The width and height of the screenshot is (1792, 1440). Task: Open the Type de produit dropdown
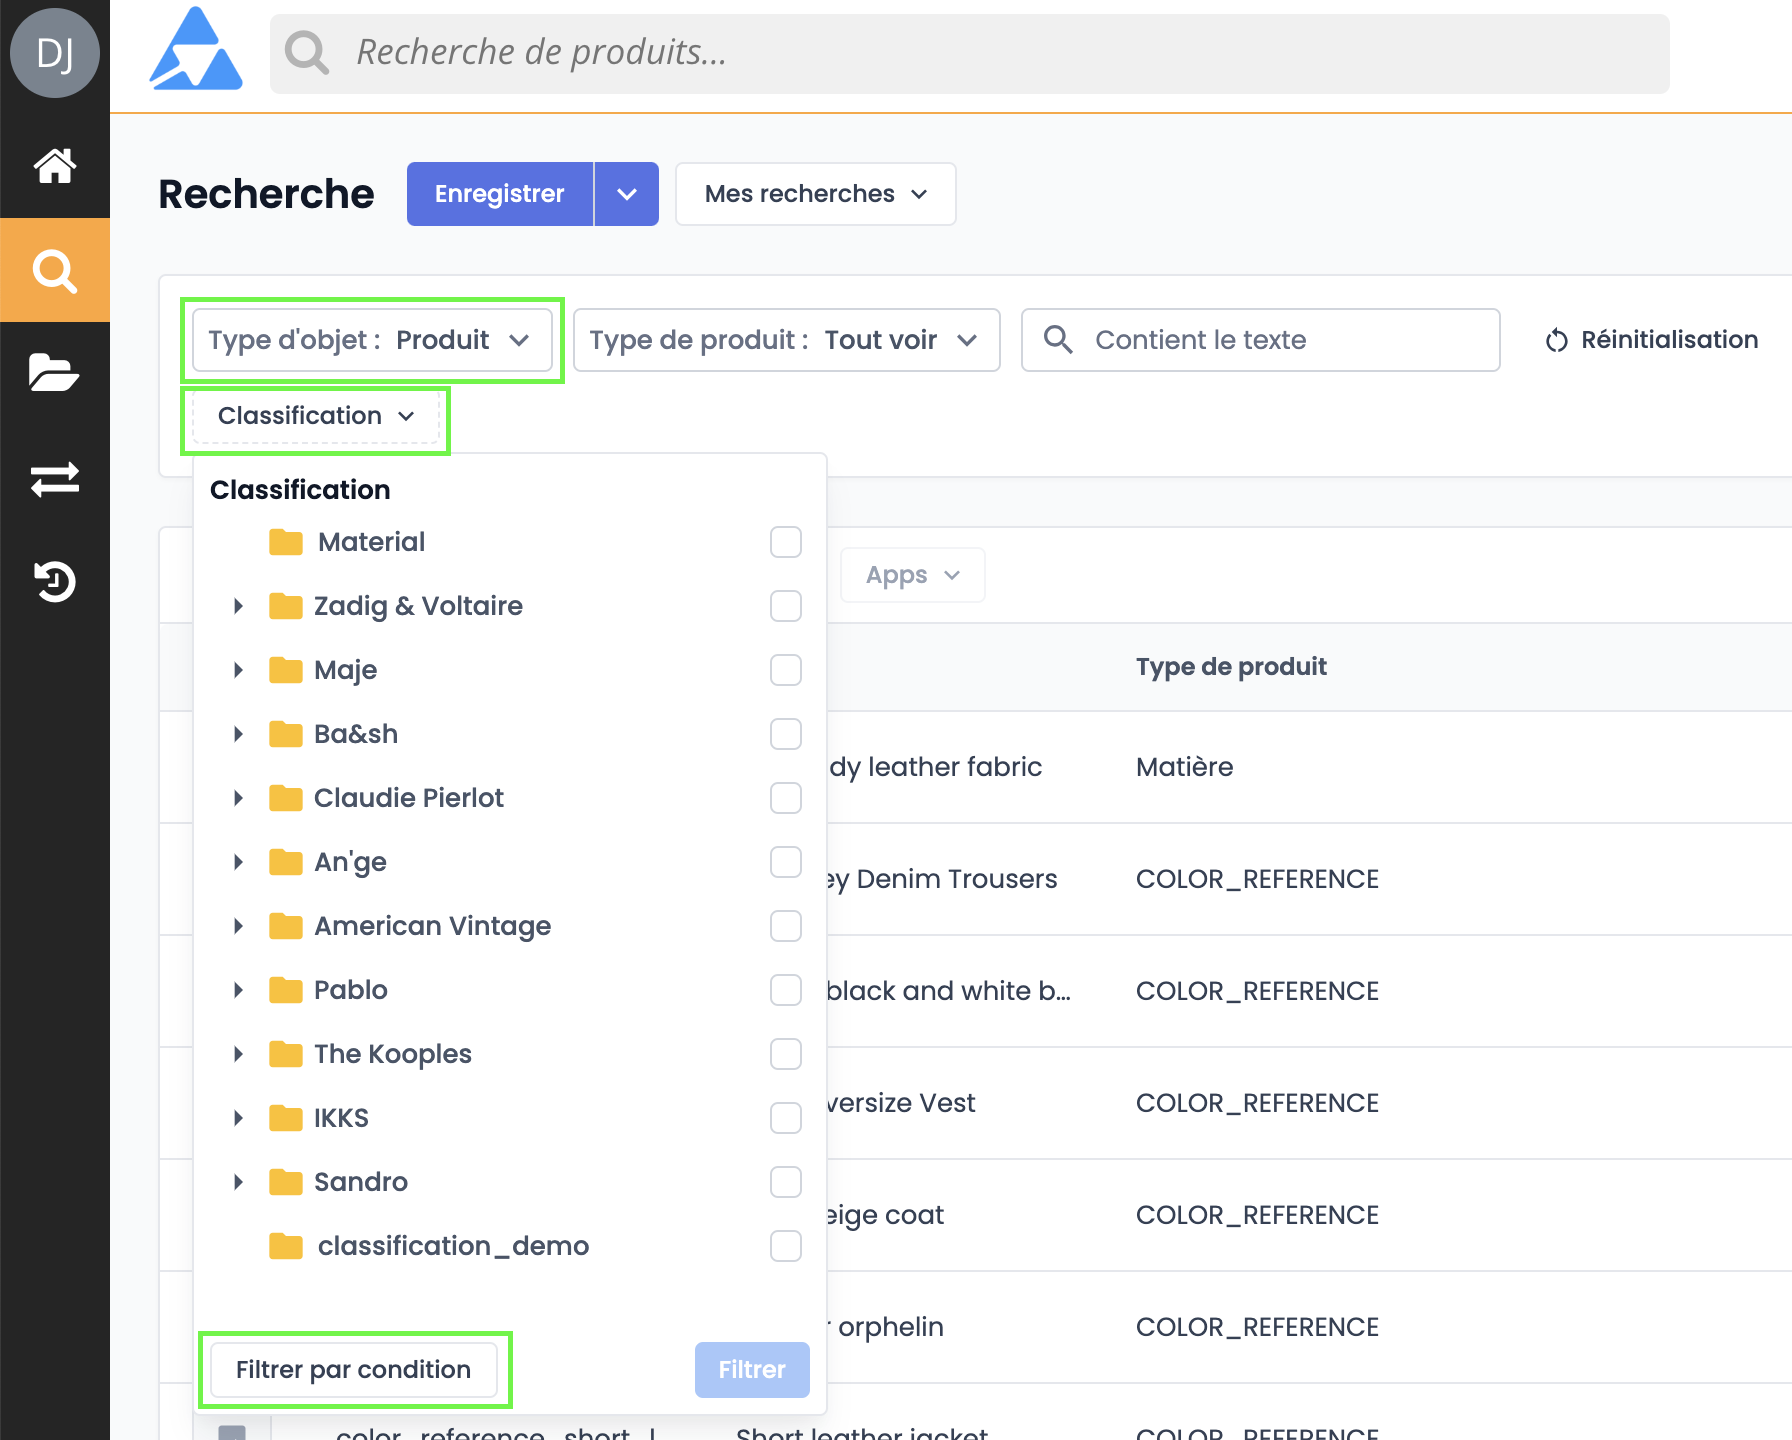click(787, 340)
